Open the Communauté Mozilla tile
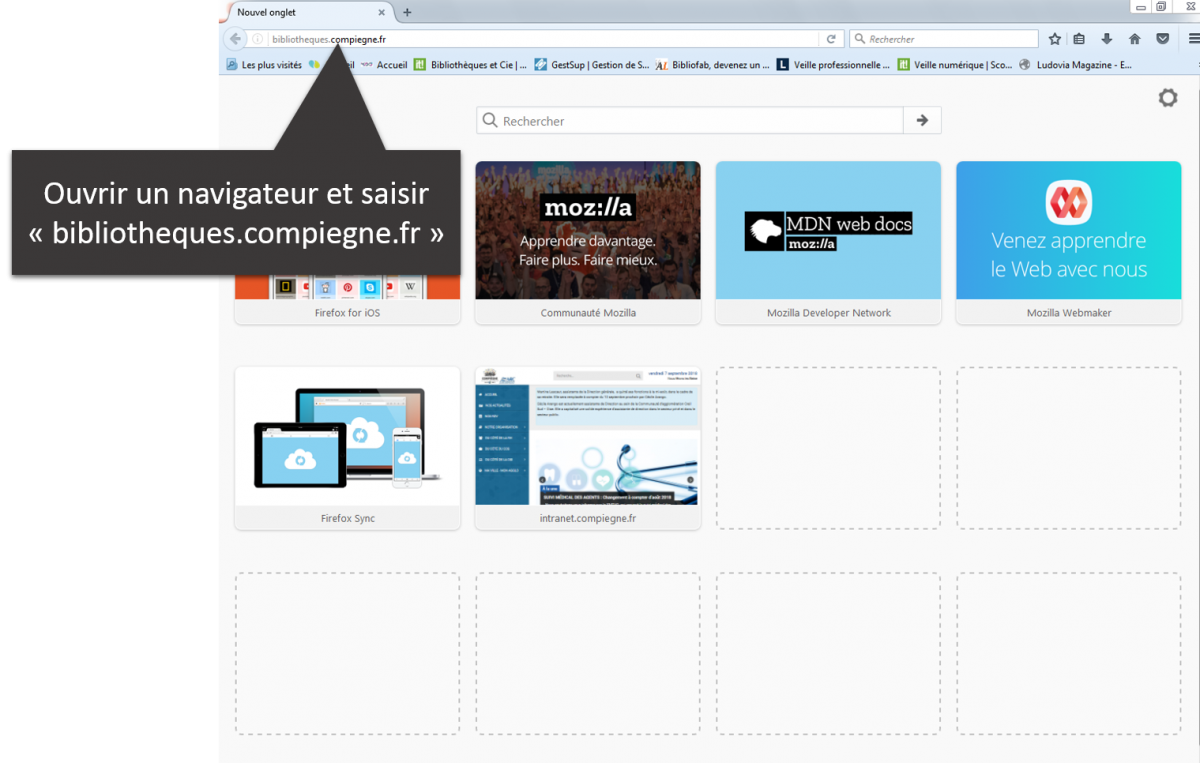The height and width of the screenshot is (763, 1200). 588,243
